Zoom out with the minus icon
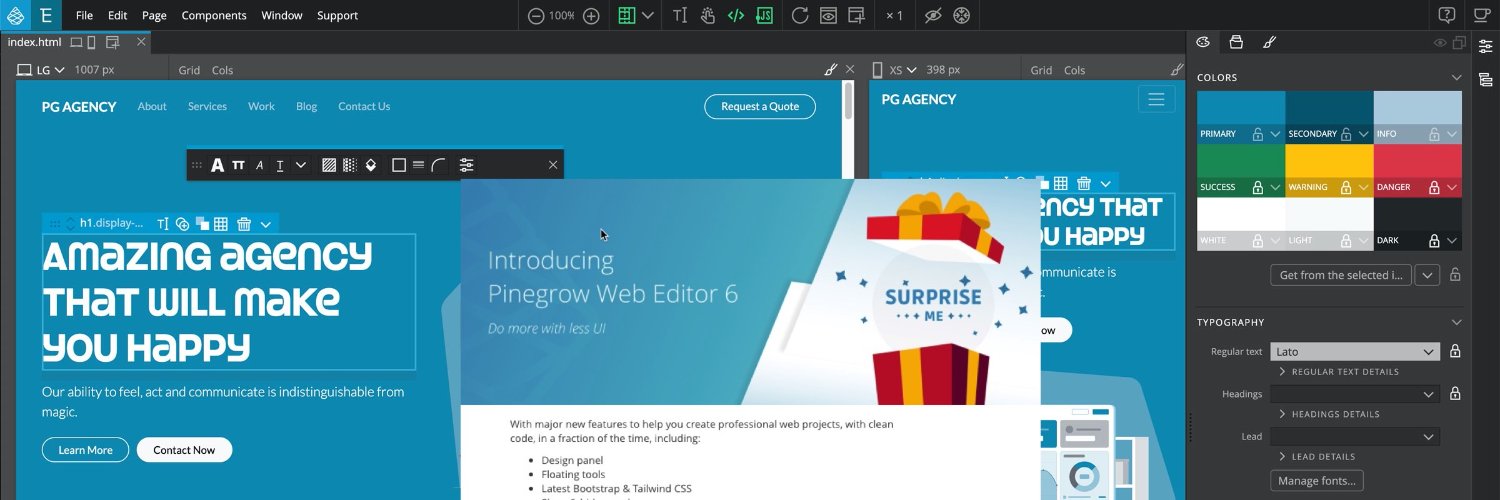The width and height of the screenshot is (1500, 500). click(536, 15)
